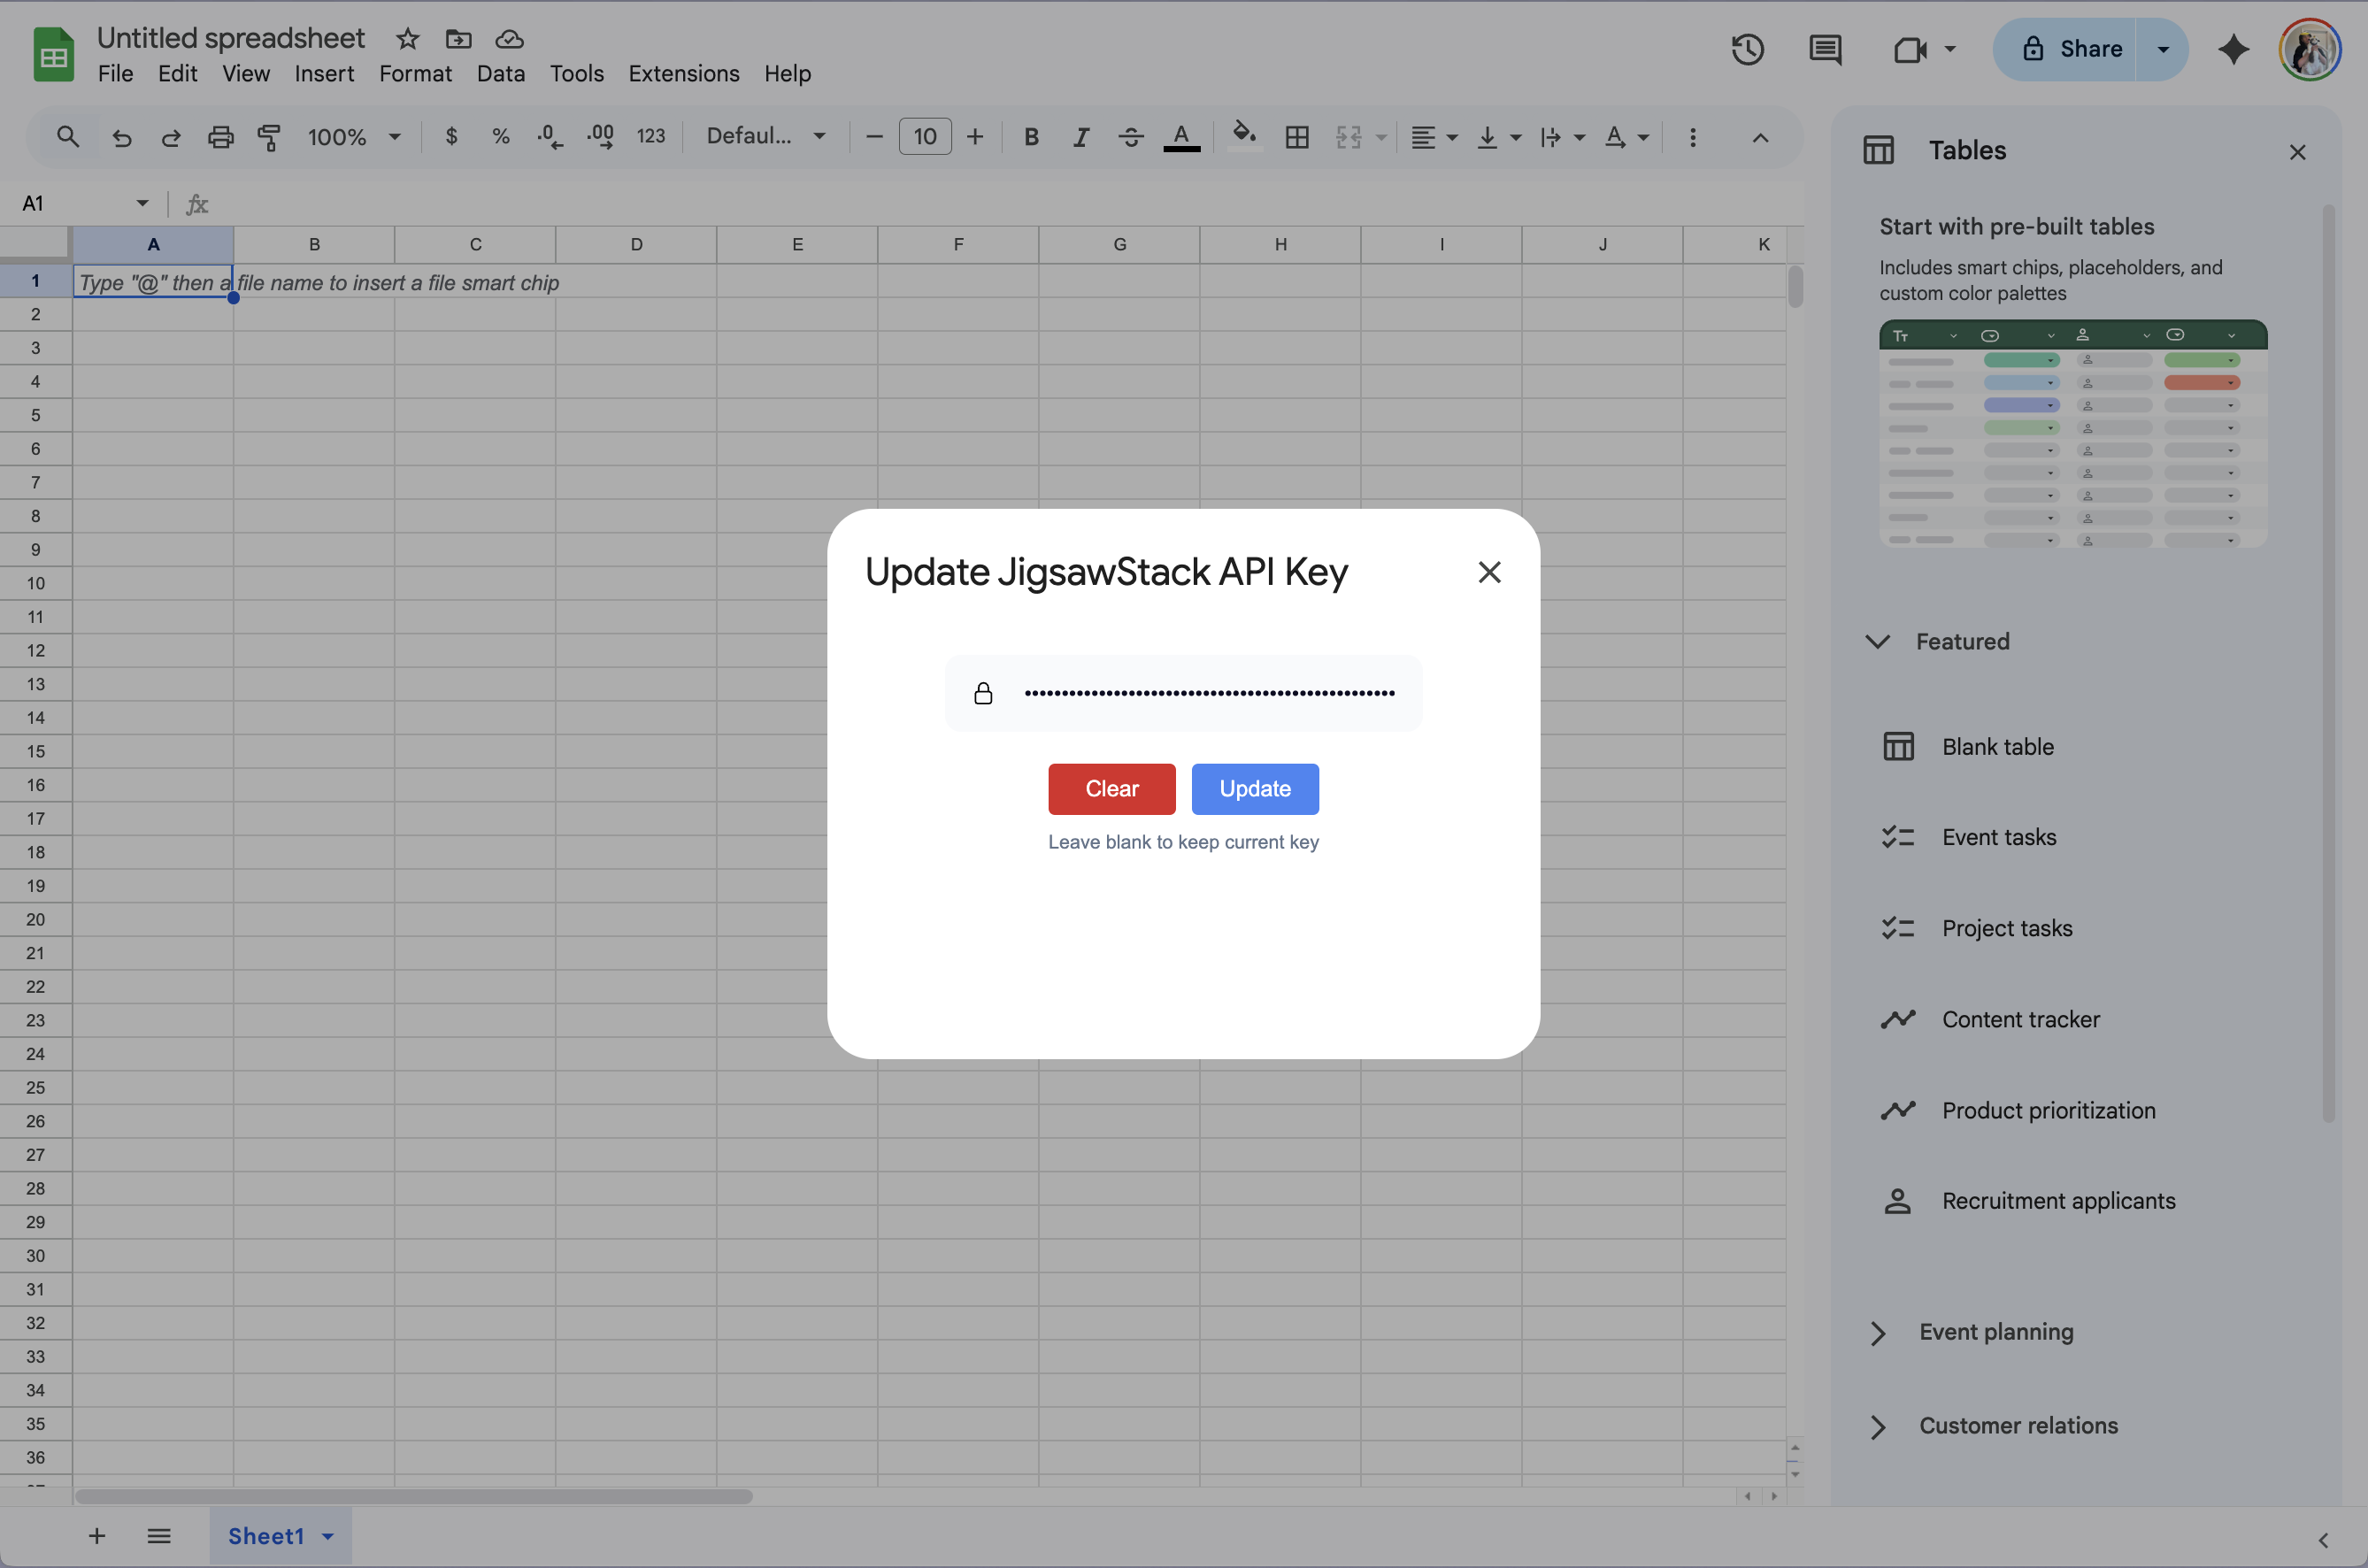The height and width of the screenshot is (1568, 2368).
Task: Open the File menu
Action: [115, 74]
